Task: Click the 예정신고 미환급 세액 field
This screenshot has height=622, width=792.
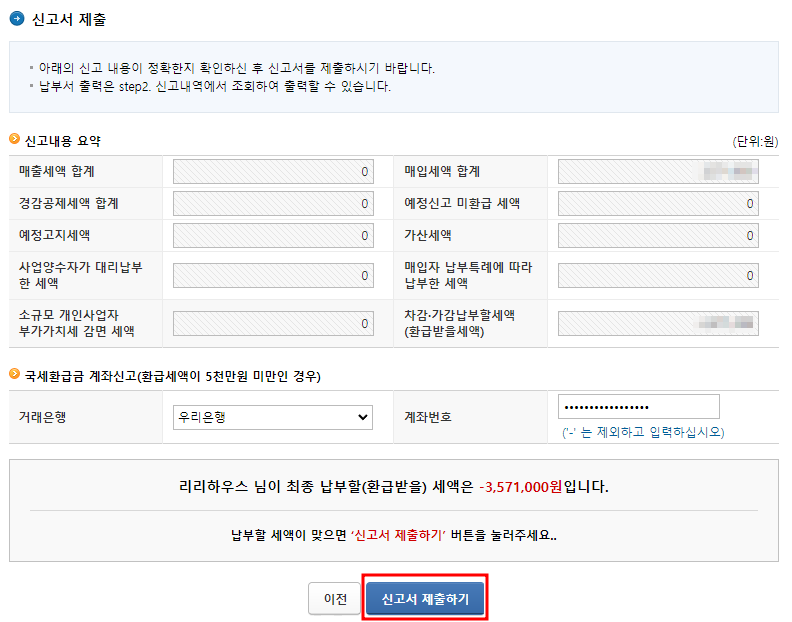Action: tap(658, 204)
